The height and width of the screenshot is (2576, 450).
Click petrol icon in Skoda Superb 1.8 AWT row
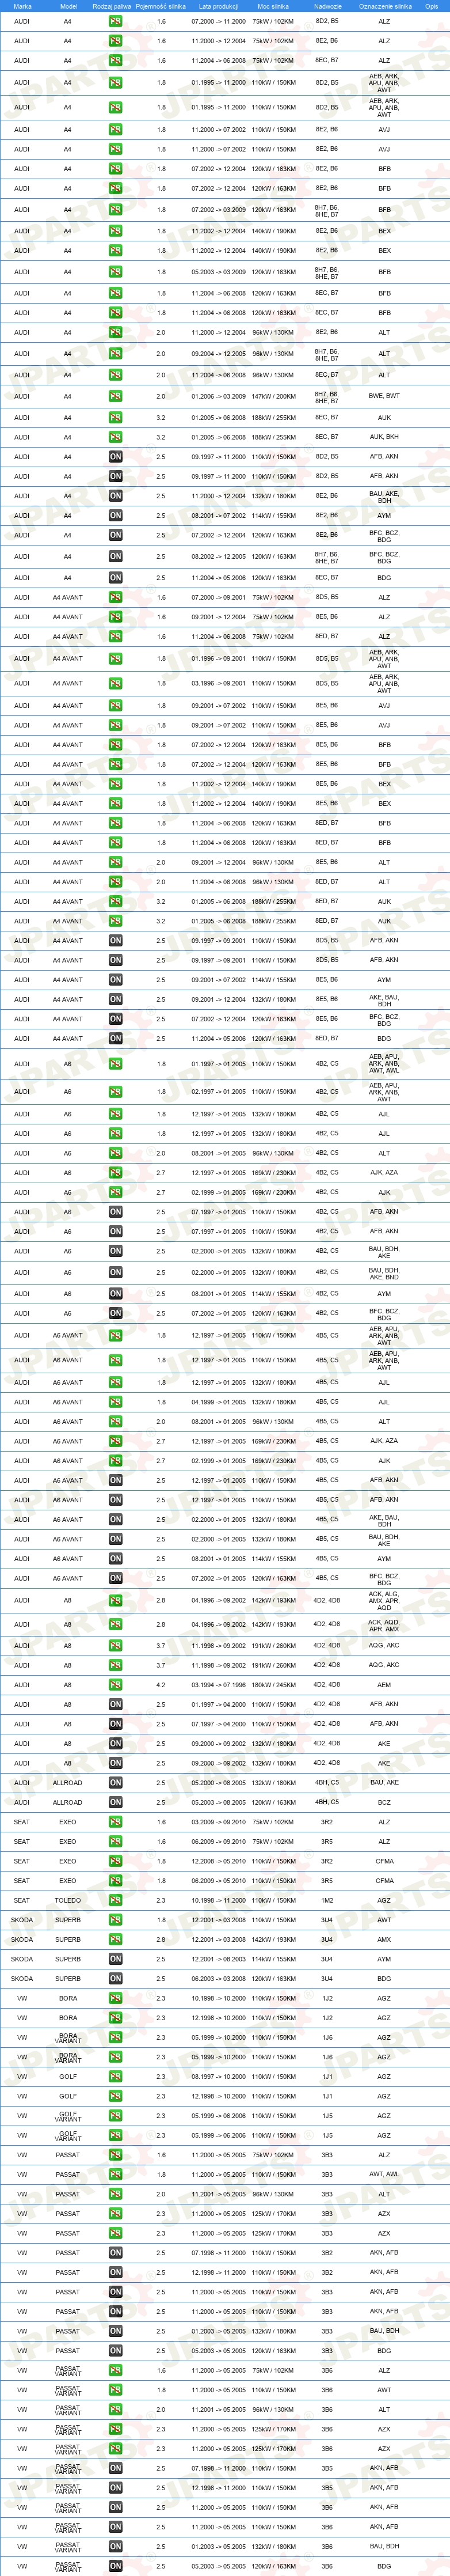(x=115, y=1920)
